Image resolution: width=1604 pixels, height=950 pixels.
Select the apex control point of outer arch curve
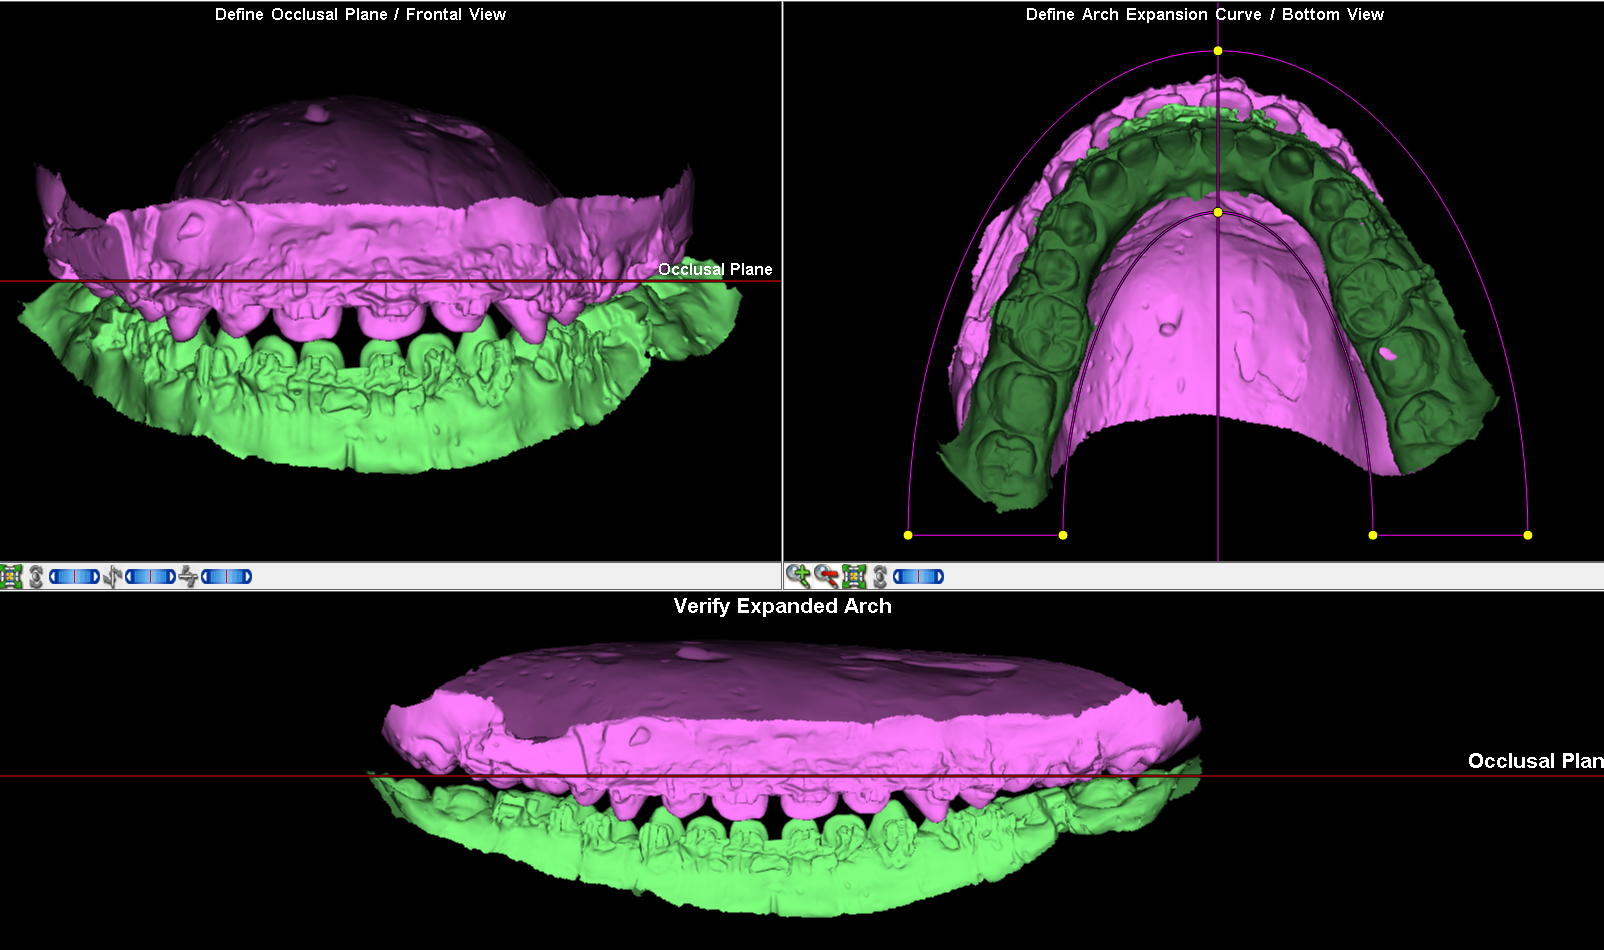(x=1218, y=50)
